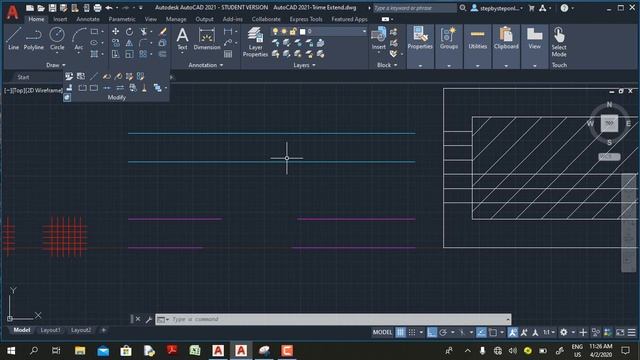Select the Line draw tool
The width and height of the screenshot is (640, 360).
(x=13, y=39)
